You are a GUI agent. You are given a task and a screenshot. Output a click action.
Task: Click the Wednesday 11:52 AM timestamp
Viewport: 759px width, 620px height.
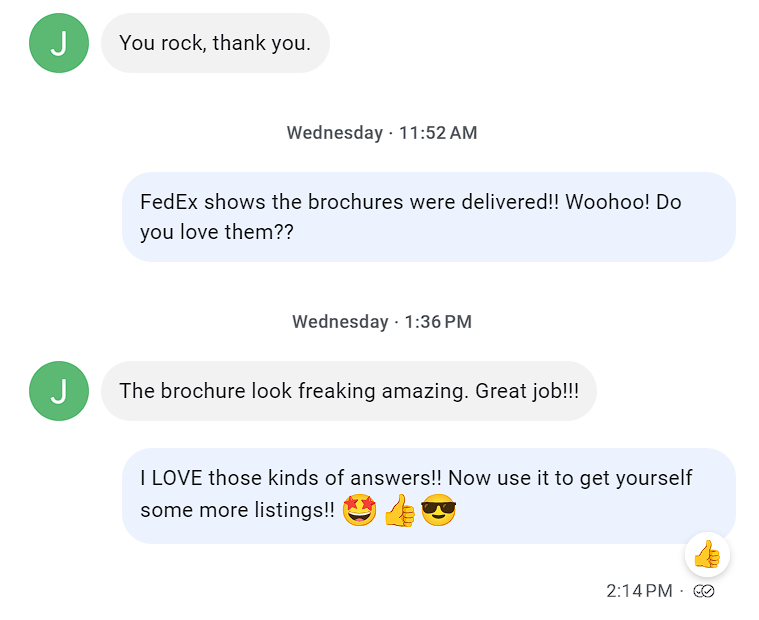[x=382, y=133]
